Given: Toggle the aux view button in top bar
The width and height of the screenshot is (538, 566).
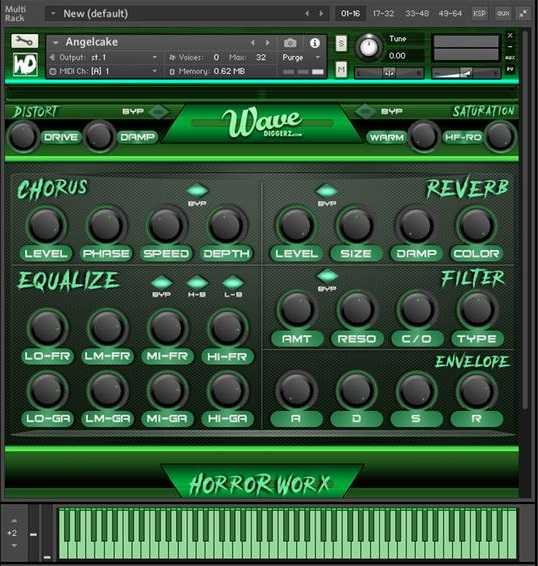Looking at the screenshot, I should pos(503,14).
